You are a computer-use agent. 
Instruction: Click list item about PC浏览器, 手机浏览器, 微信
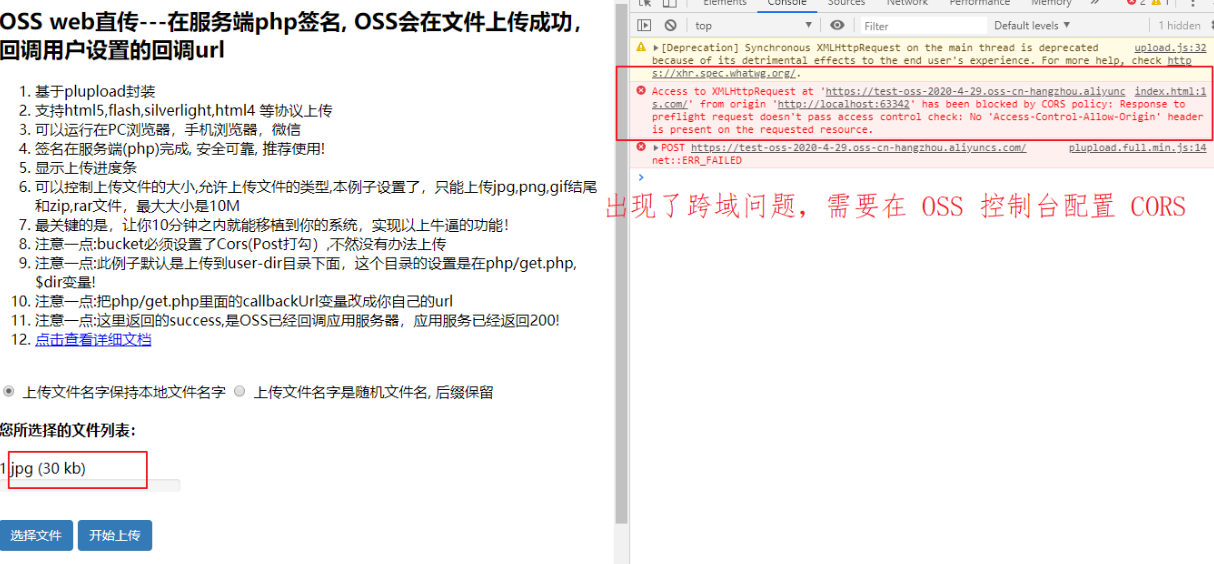(168, 129)
